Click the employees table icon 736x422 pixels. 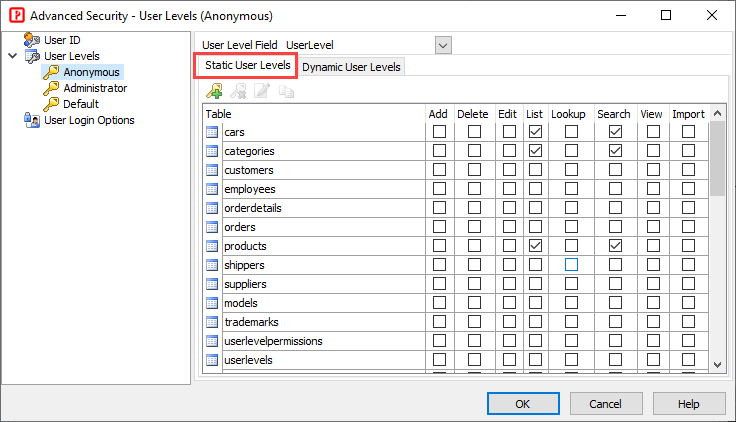(x=212, y=189)
